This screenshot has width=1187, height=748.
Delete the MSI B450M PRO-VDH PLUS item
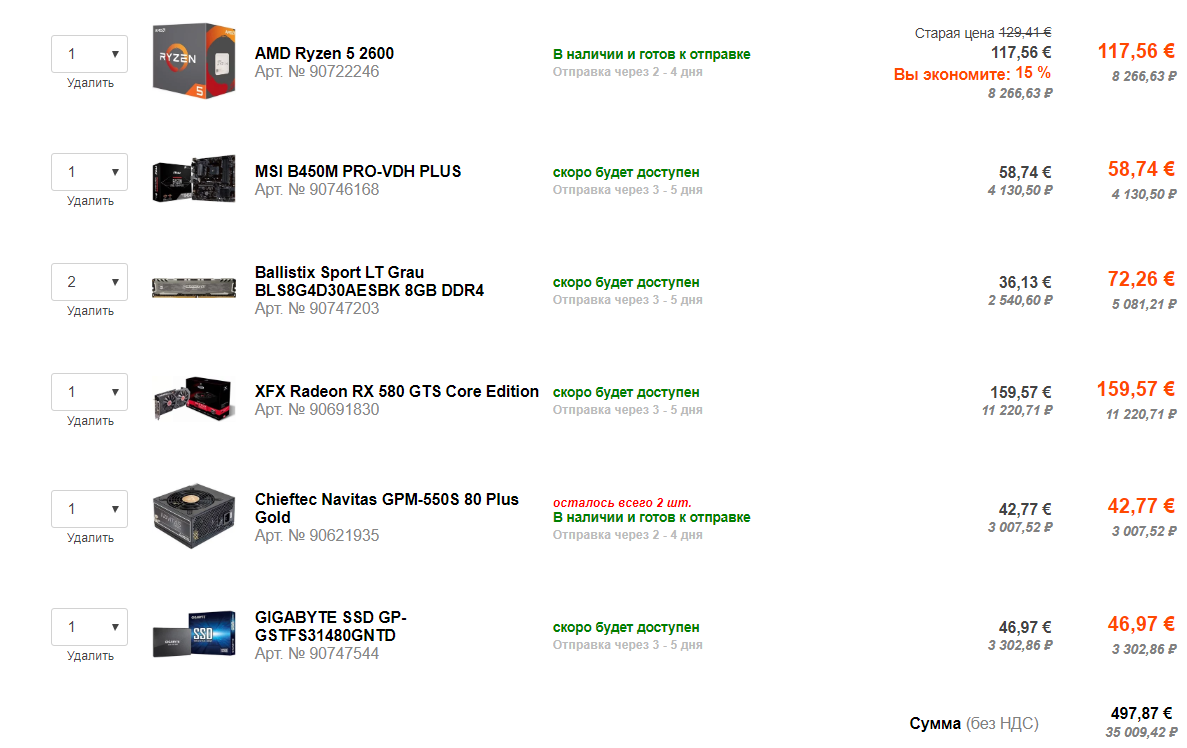tap(90, 201)
